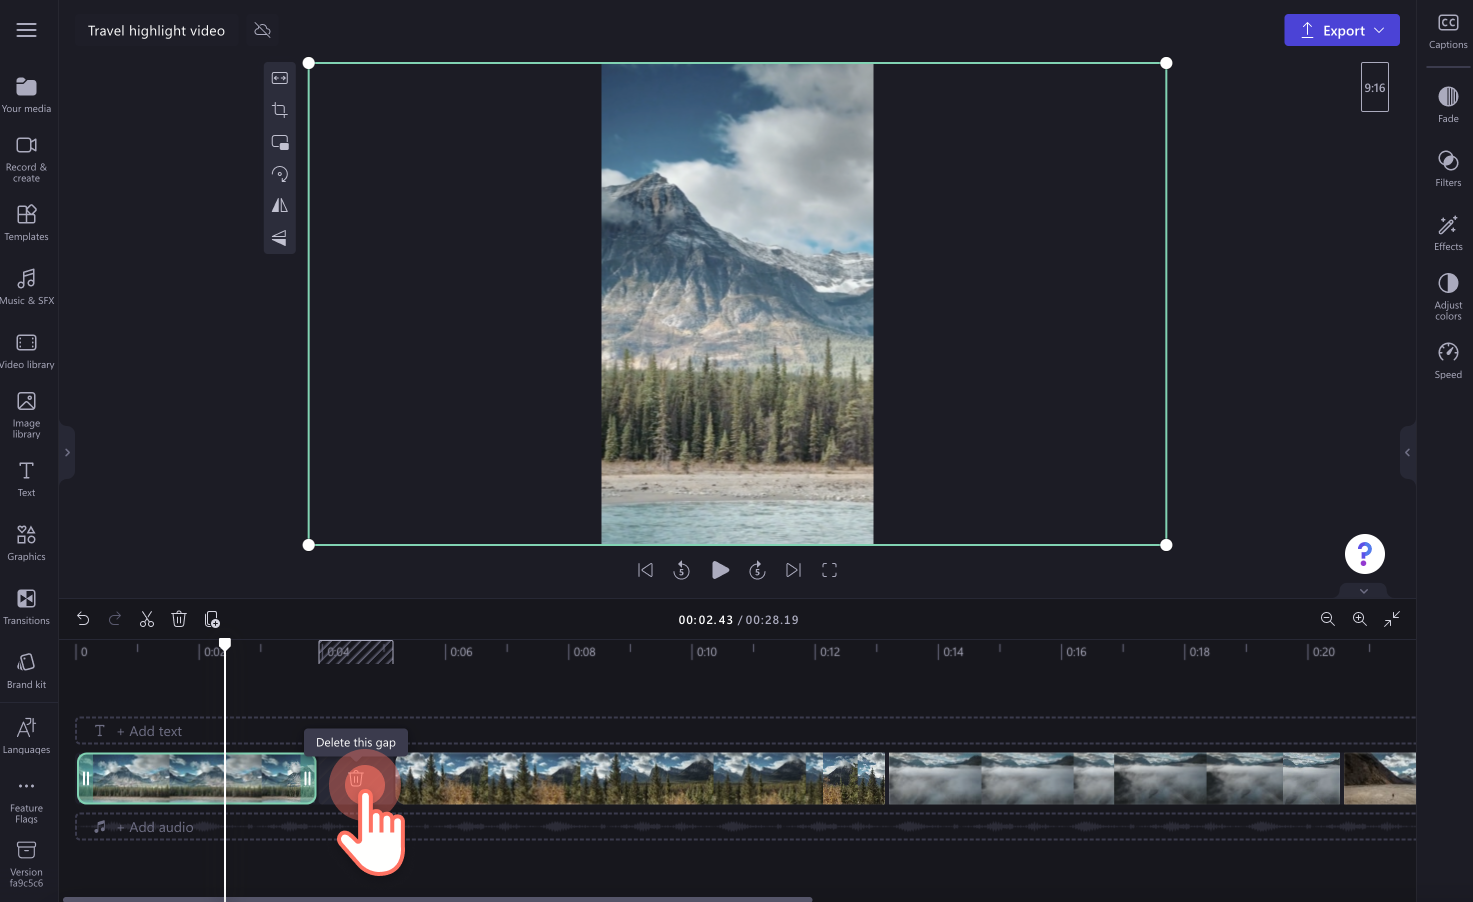Open Feature Flags menu

27,800
